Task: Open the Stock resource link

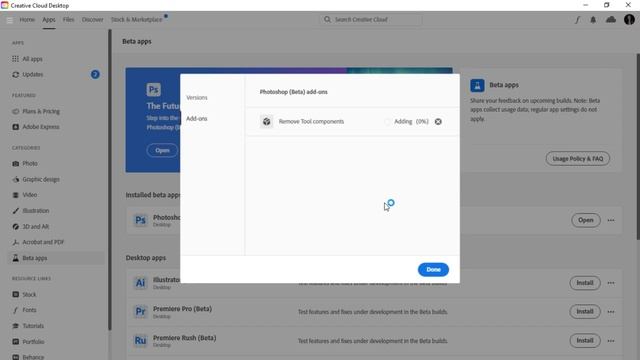Action: [29, 294]
